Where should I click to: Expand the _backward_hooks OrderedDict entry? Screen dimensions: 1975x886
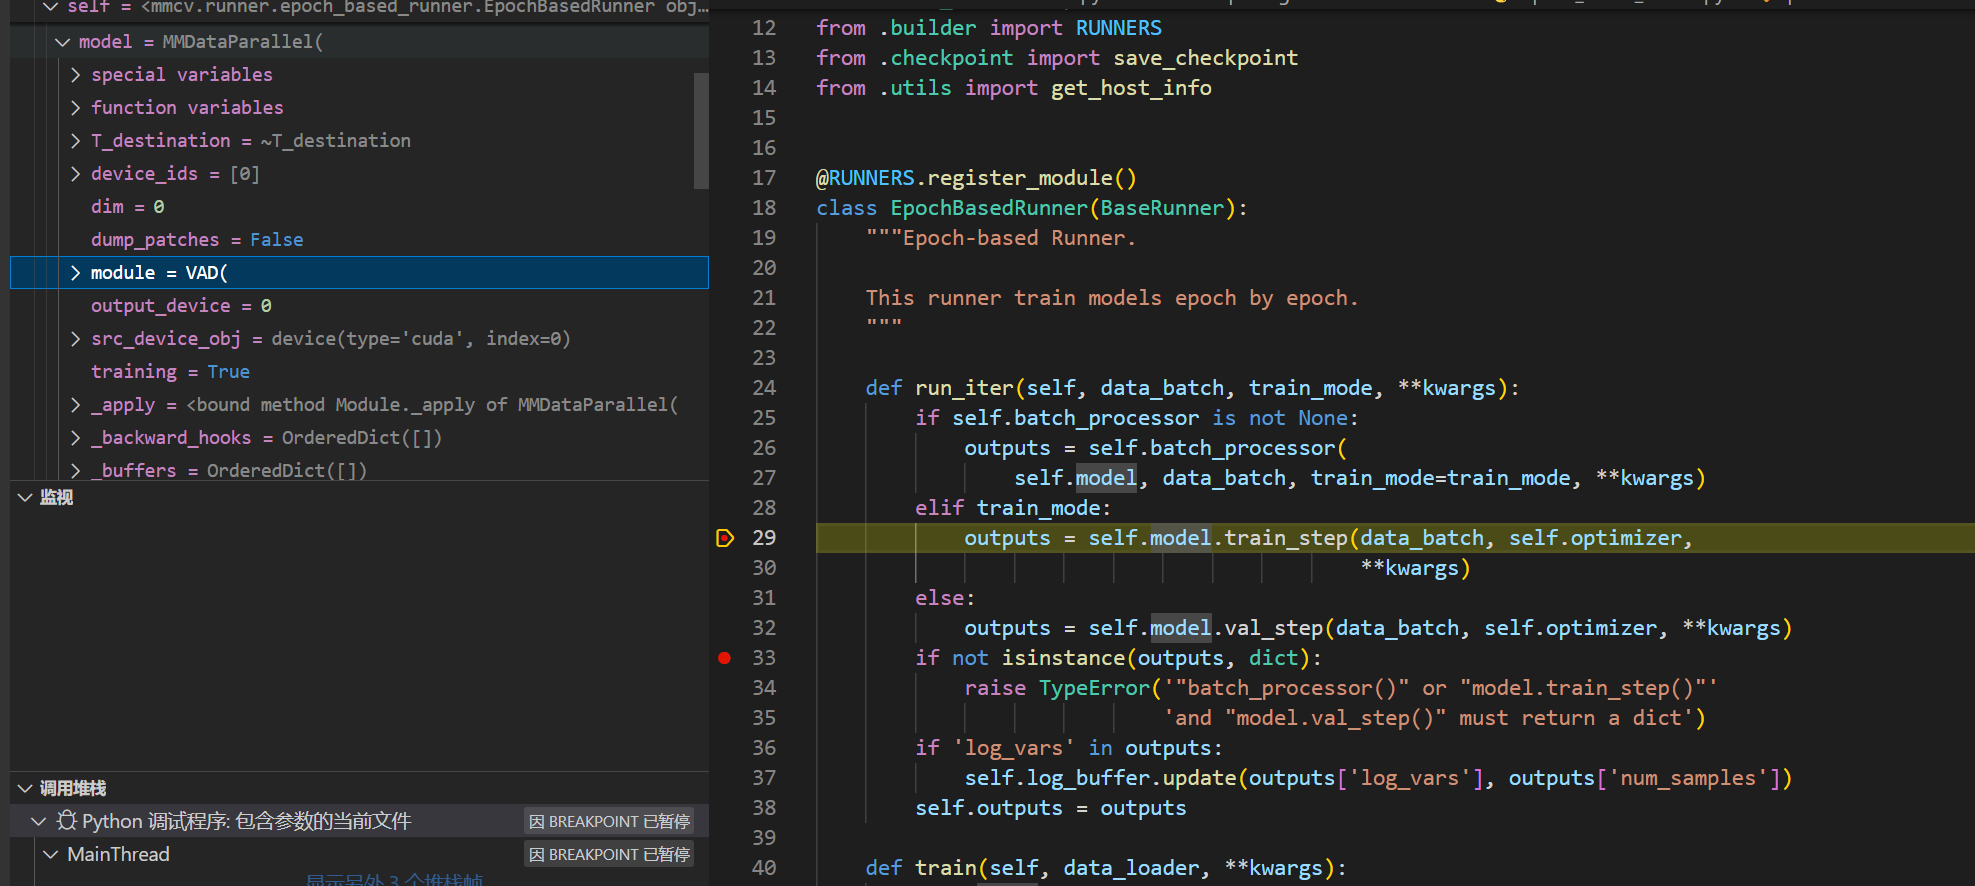click(x=76, y=438)
